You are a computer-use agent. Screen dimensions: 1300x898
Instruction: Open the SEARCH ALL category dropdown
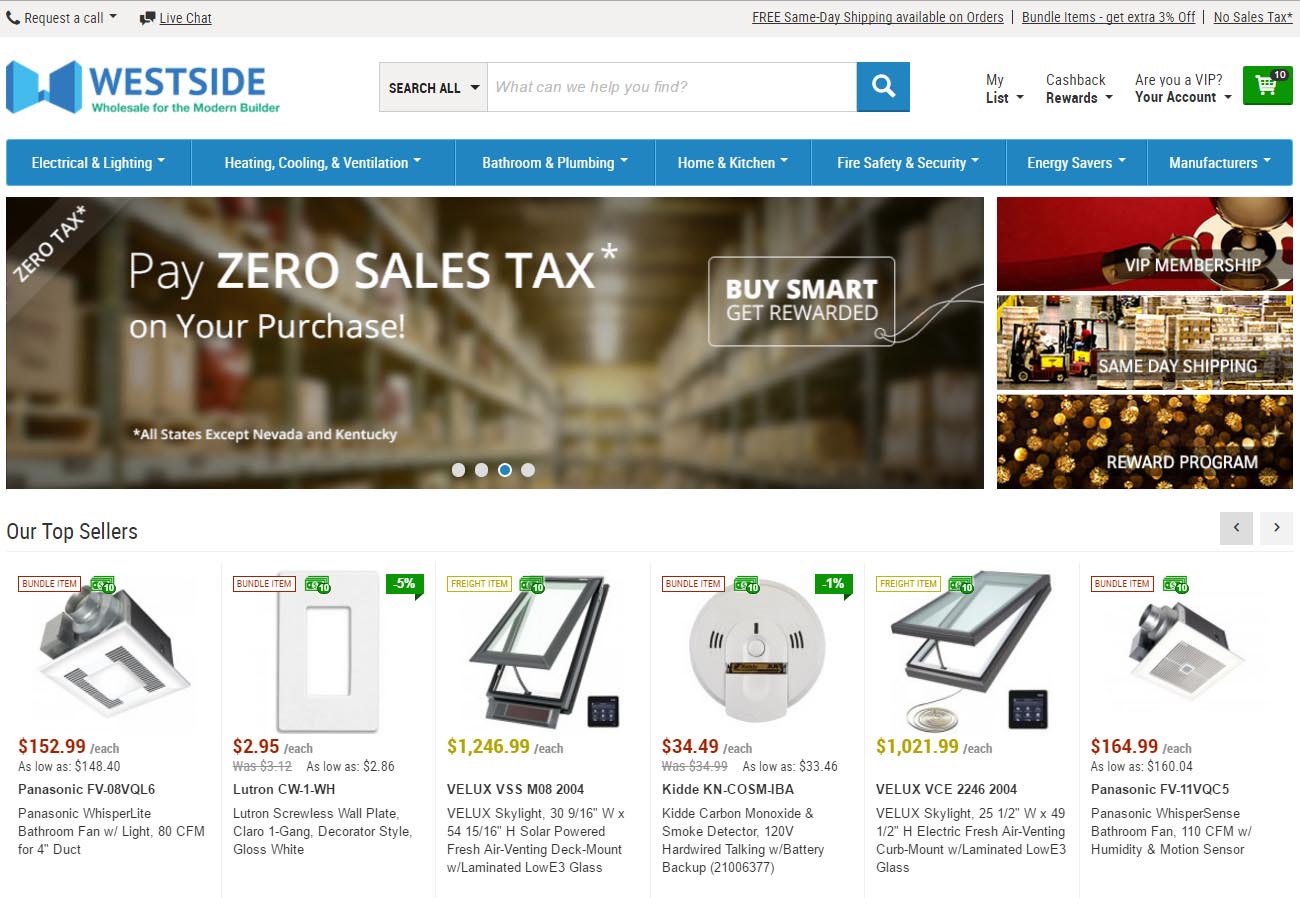(433, 87)
